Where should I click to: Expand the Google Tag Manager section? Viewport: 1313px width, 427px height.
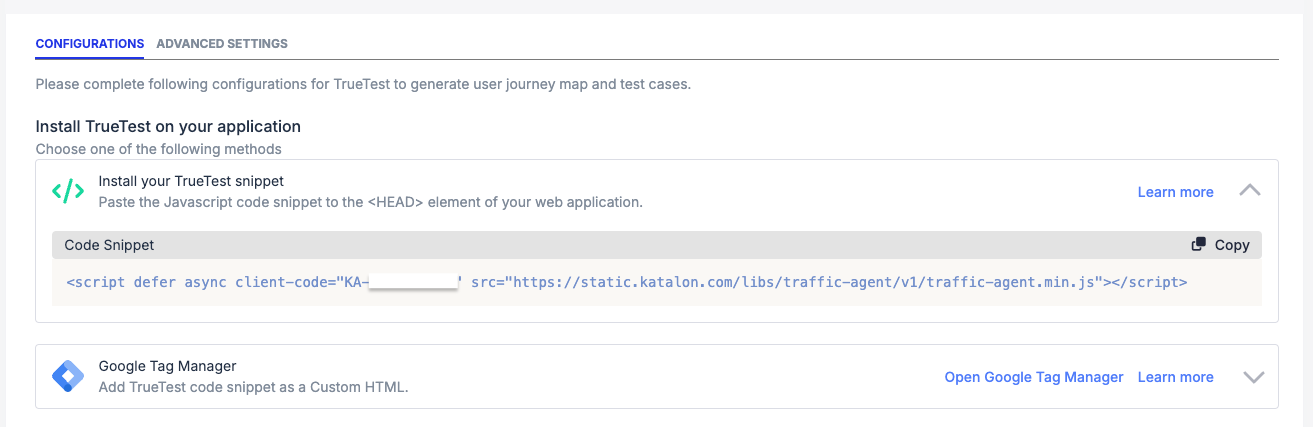pyautogui.click(x=1253, y=377)
